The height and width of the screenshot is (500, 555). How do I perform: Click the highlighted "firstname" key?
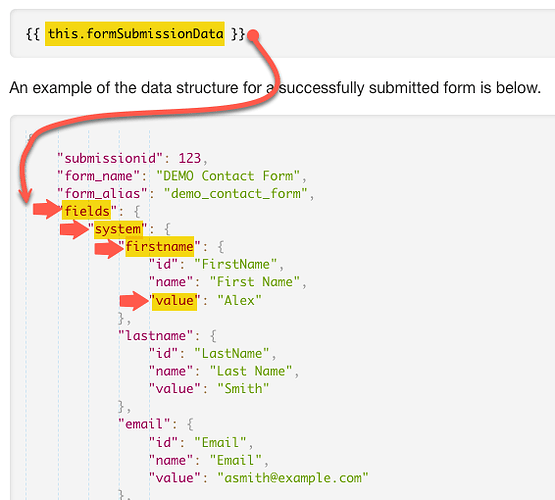point(160,246)
